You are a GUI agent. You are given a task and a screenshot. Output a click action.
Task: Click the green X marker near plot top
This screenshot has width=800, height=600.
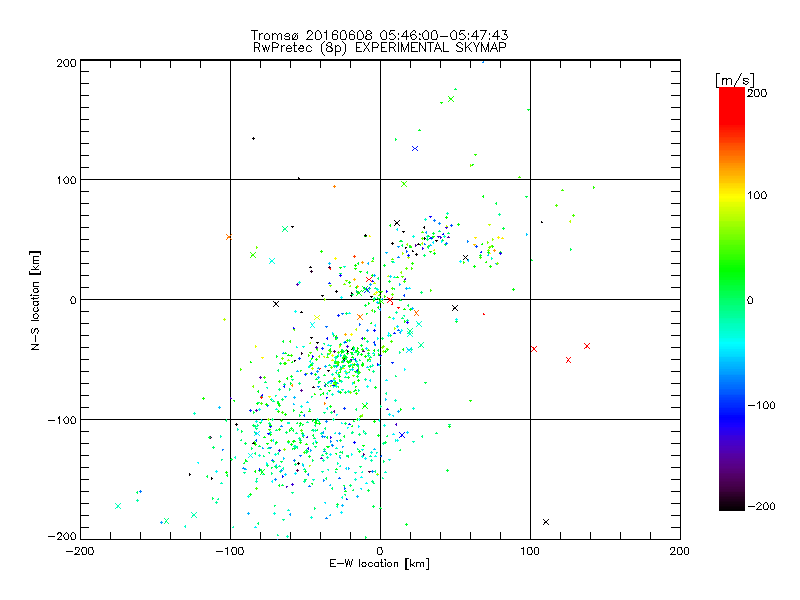point(451,99)
